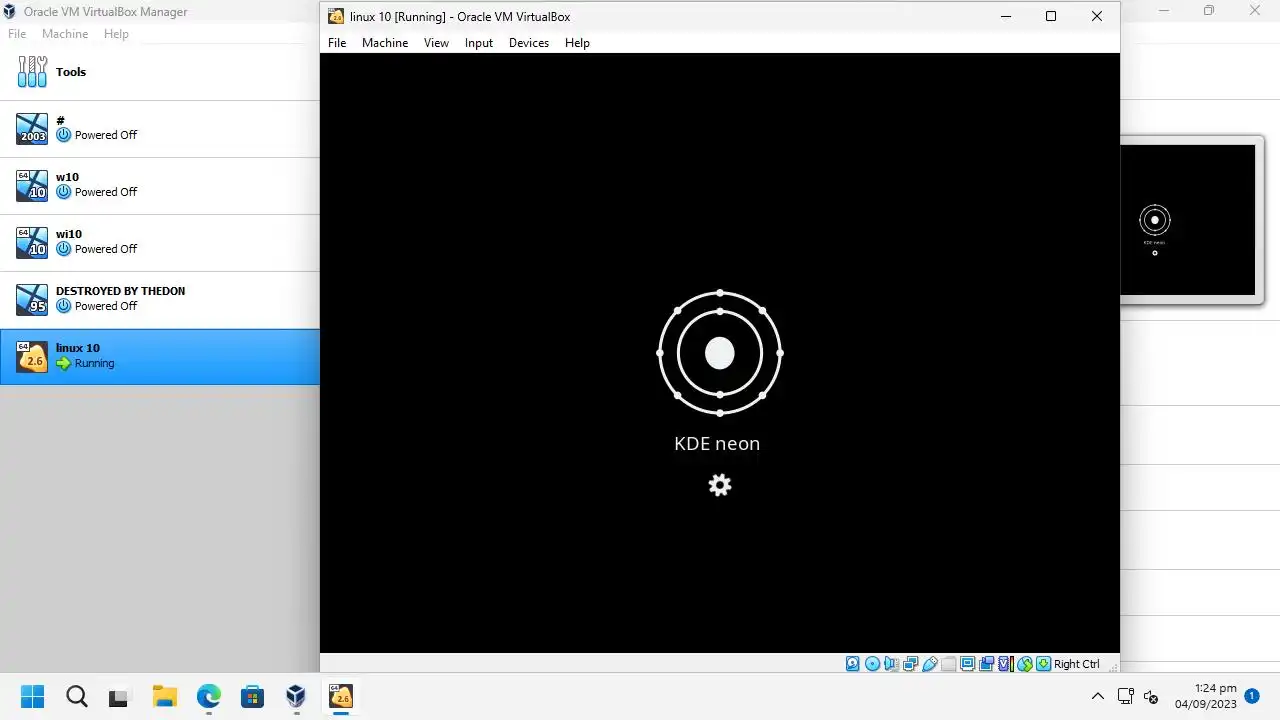Open the notification badge in system tray
Viewport: 1280px width, 720px height.
(x=1252, y=695)
